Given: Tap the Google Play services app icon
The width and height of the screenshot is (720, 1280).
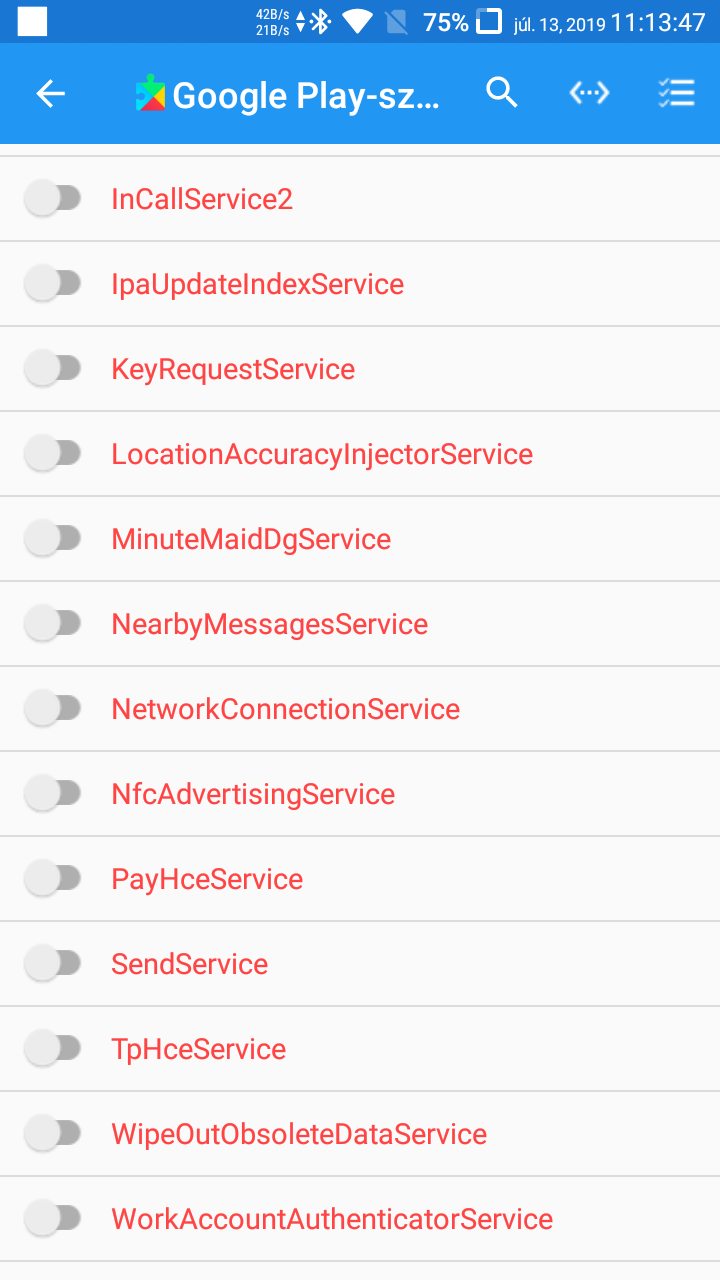Looking at the screenshot, I should (151, 93).
